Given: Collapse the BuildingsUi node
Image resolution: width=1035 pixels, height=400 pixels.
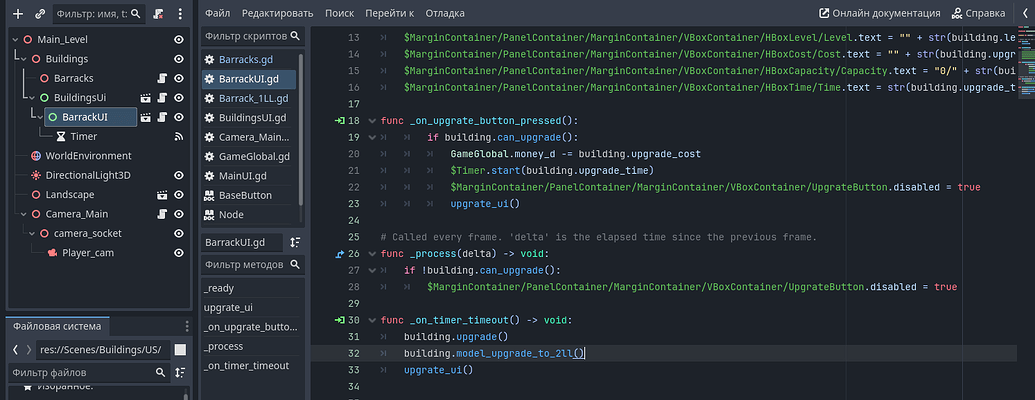Looking at the screenshot, I should click(32, 98).
